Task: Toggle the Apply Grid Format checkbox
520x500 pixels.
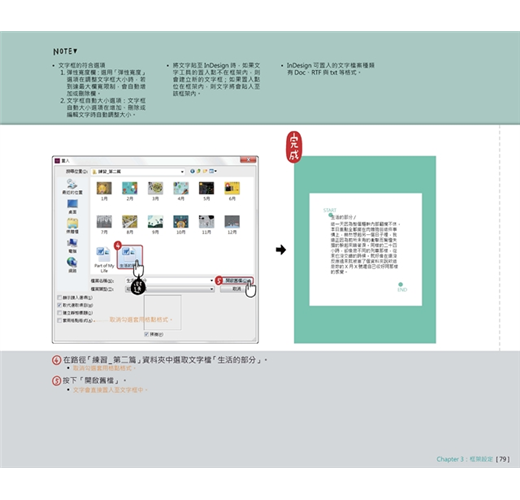Action: click(60, 320)
